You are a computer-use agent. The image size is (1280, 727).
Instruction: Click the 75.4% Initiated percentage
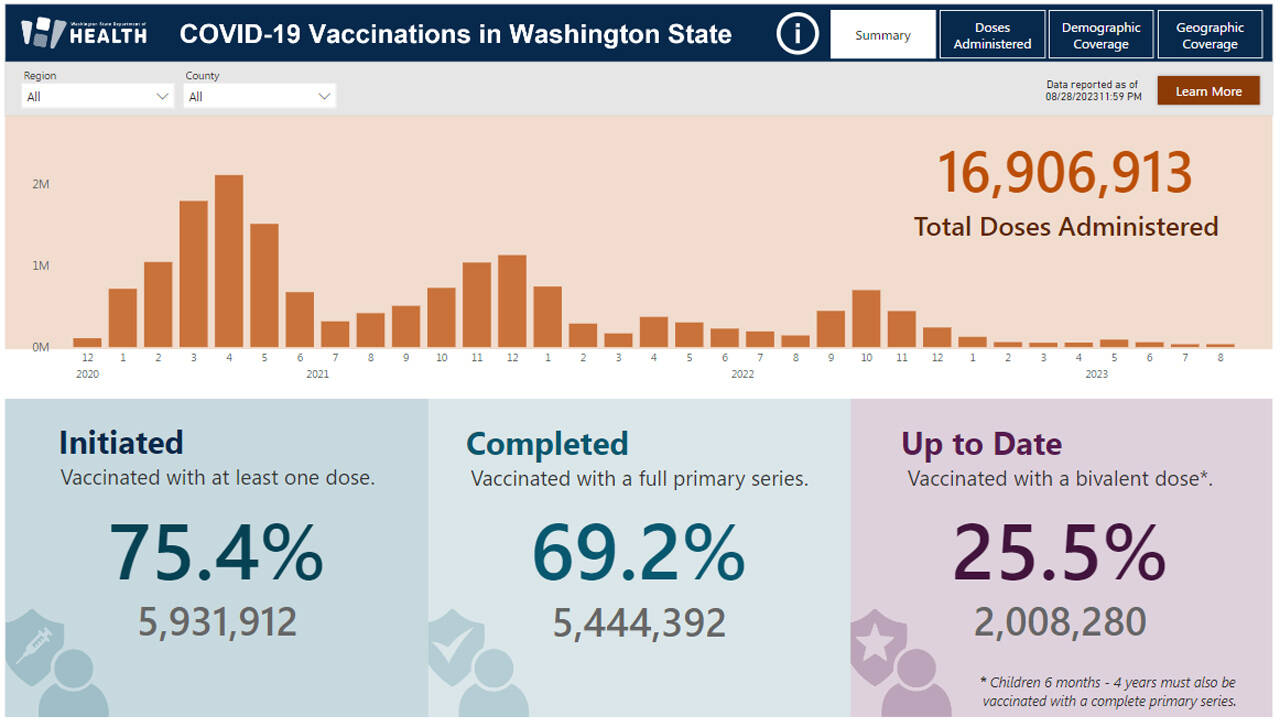pos(216,553)
